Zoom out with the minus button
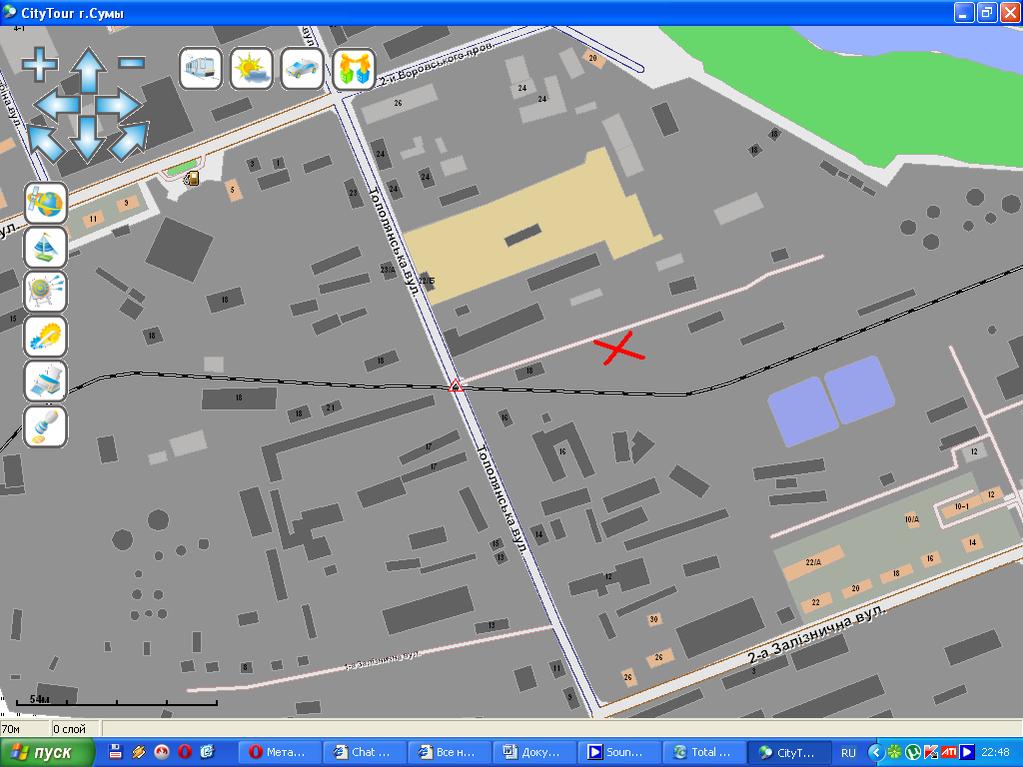This screenshot has width=1023, height=767. tap(132, 62)
